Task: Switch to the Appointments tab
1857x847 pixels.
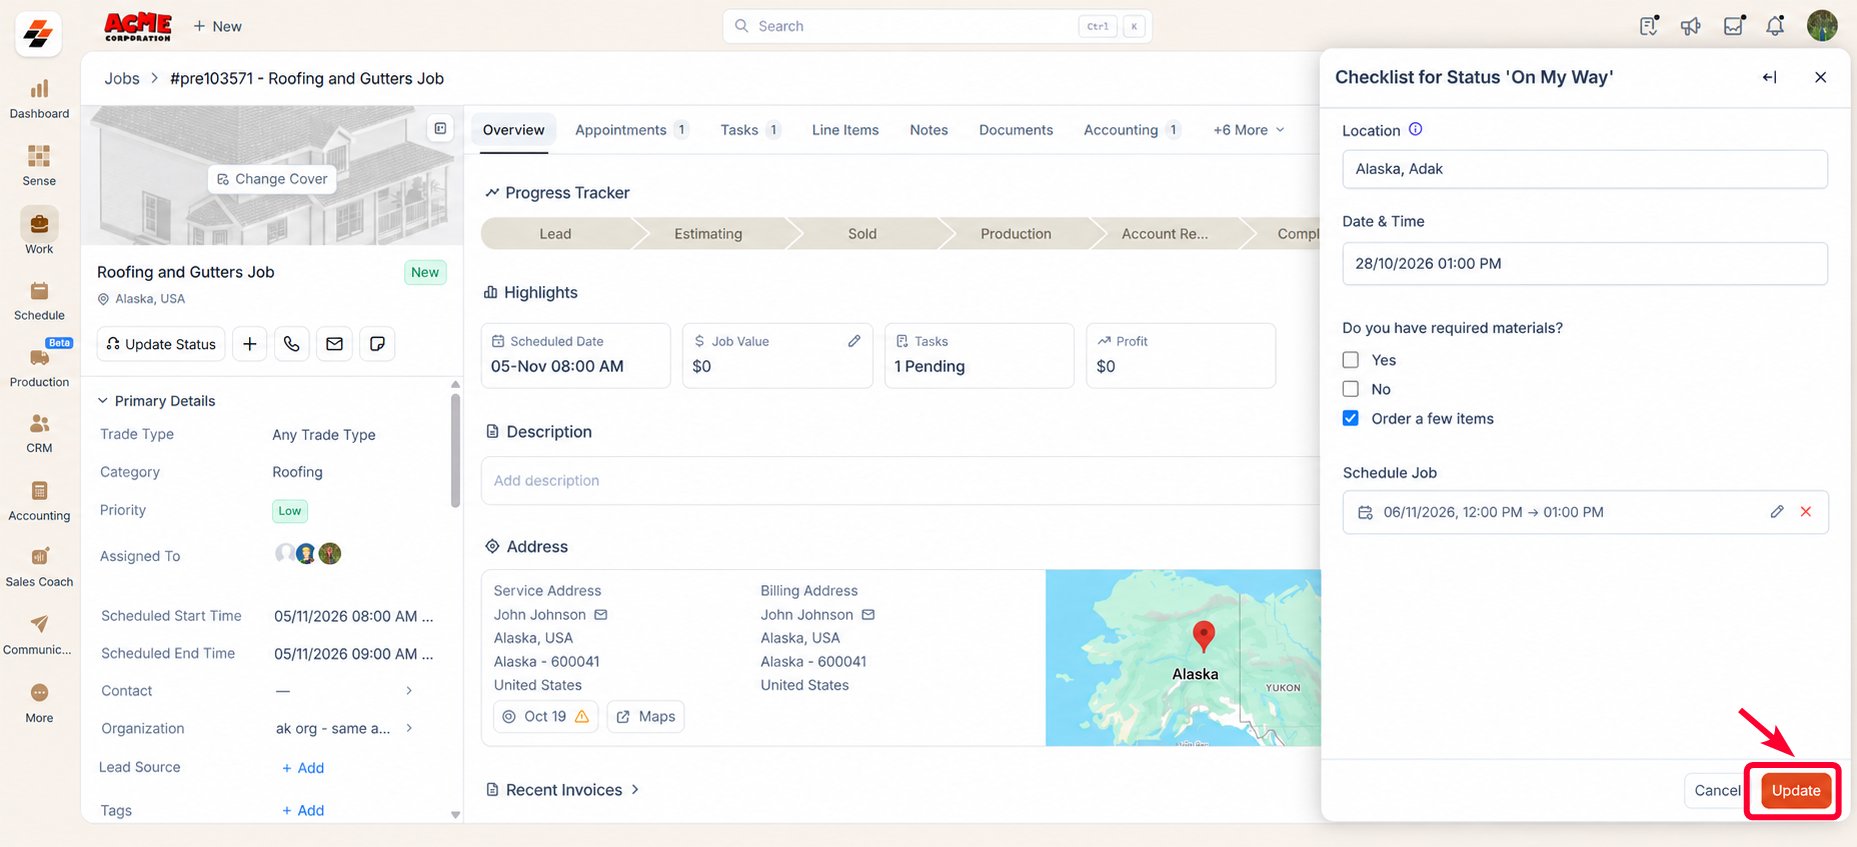Action: tap(631, 130)
